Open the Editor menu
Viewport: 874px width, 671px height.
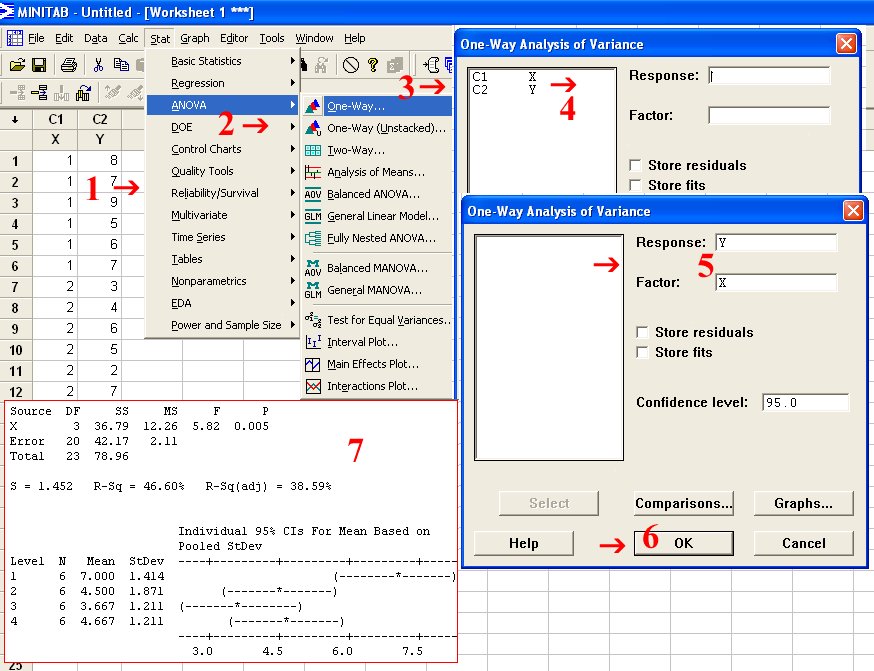click(234, 38)
